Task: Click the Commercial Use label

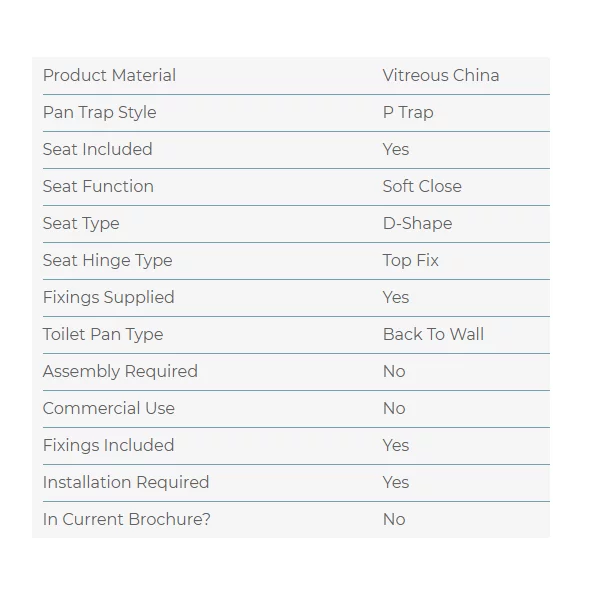Action: (108, 409)
